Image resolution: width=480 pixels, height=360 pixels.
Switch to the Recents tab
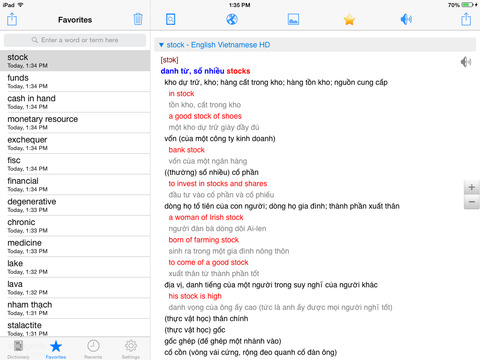(x=93, y=349)
